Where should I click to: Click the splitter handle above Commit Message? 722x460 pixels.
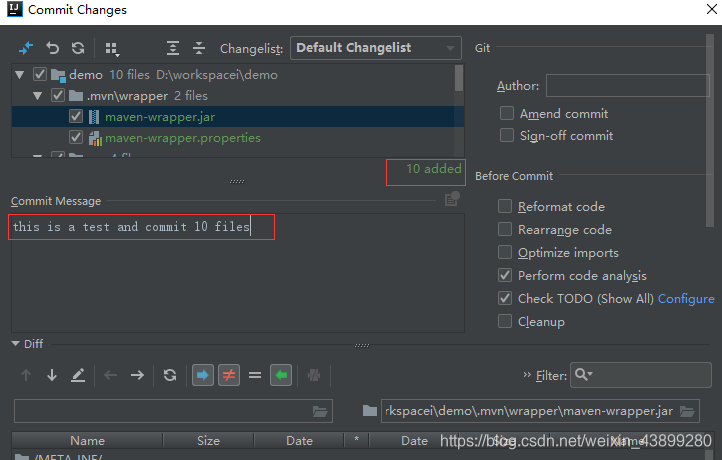pos(237,181)
